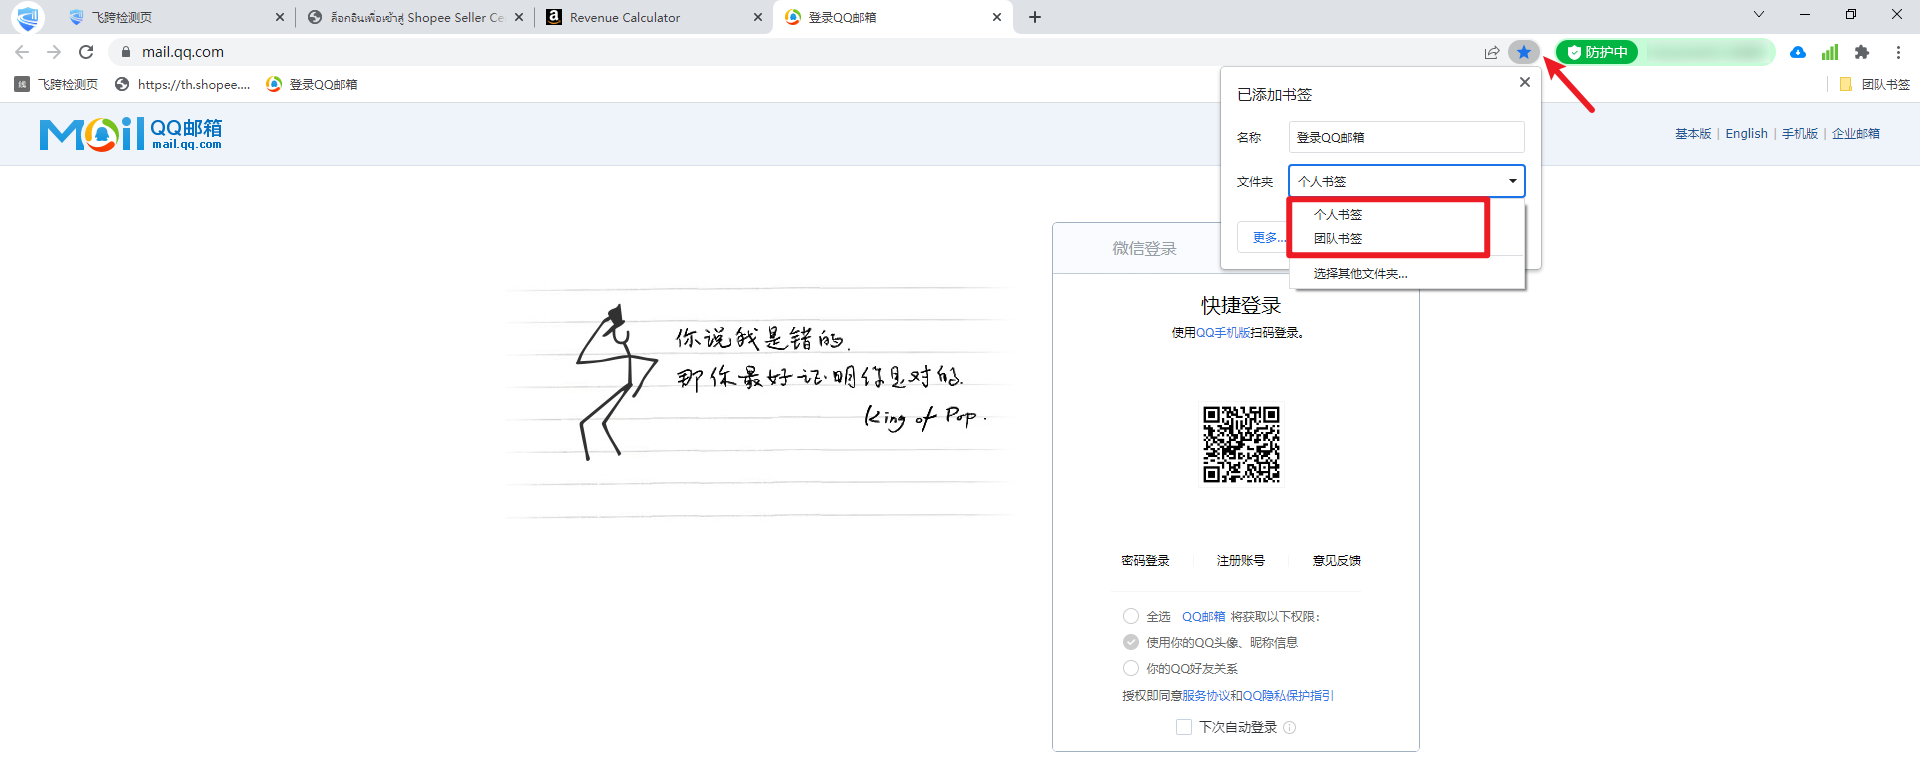This screenshot has width=1920, height=777.
Task: Click the bookmark star icon in address bar
Action: (x=1523, y=52)
